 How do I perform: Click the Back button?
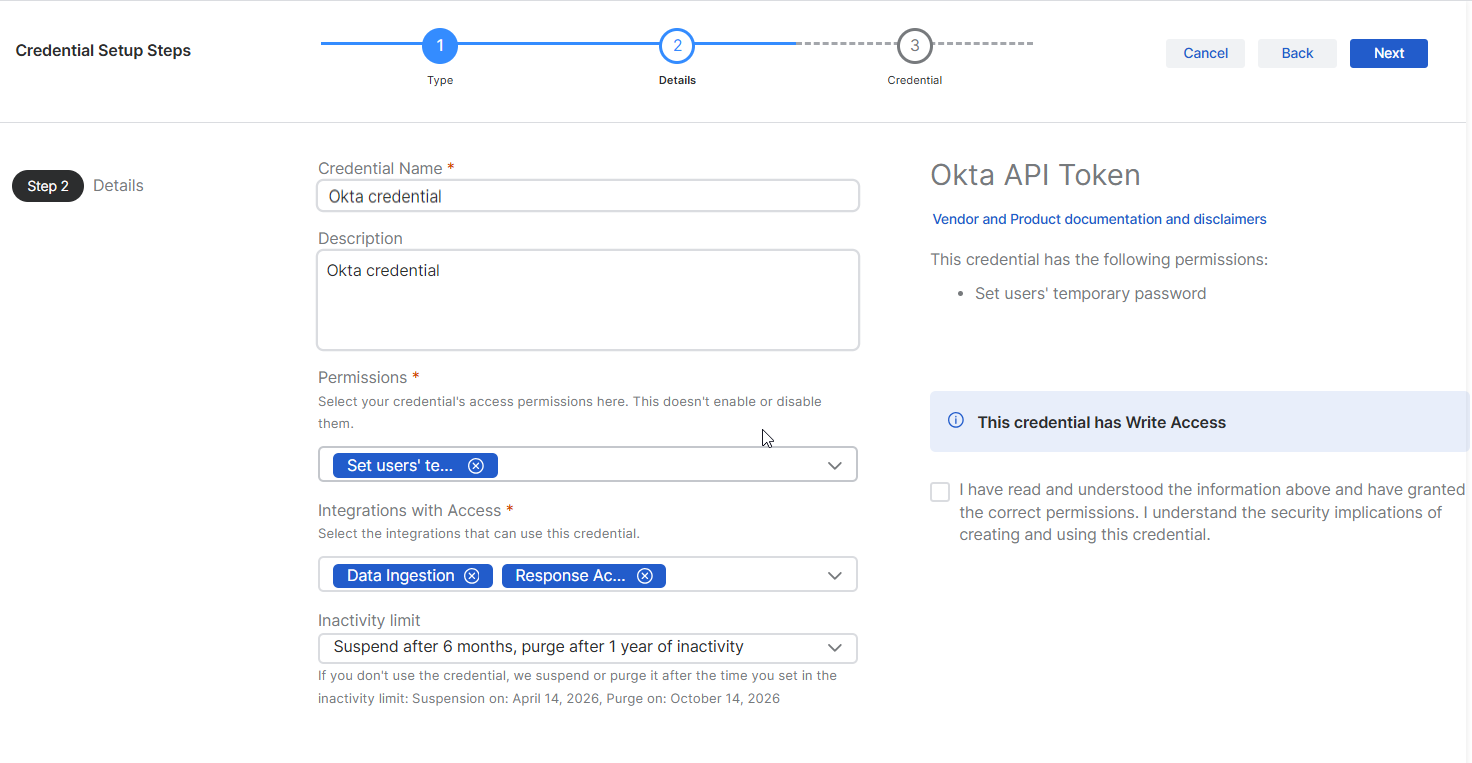(1297, 54)
